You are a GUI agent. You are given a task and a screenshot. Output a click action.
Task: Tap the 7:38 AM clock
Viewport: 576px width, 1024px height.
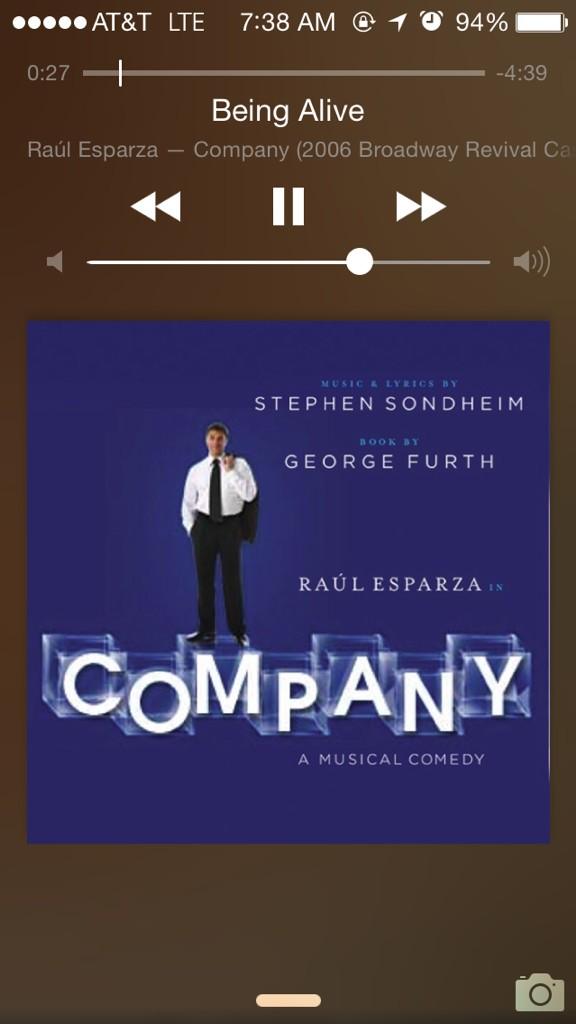tap(287, 23)
